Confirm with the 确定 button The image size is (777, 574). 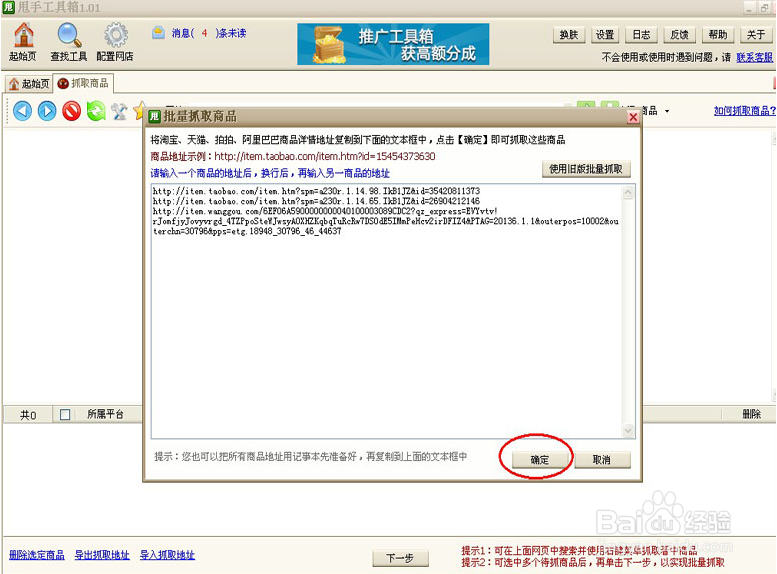pyautogui.click(x=540, y=459)
